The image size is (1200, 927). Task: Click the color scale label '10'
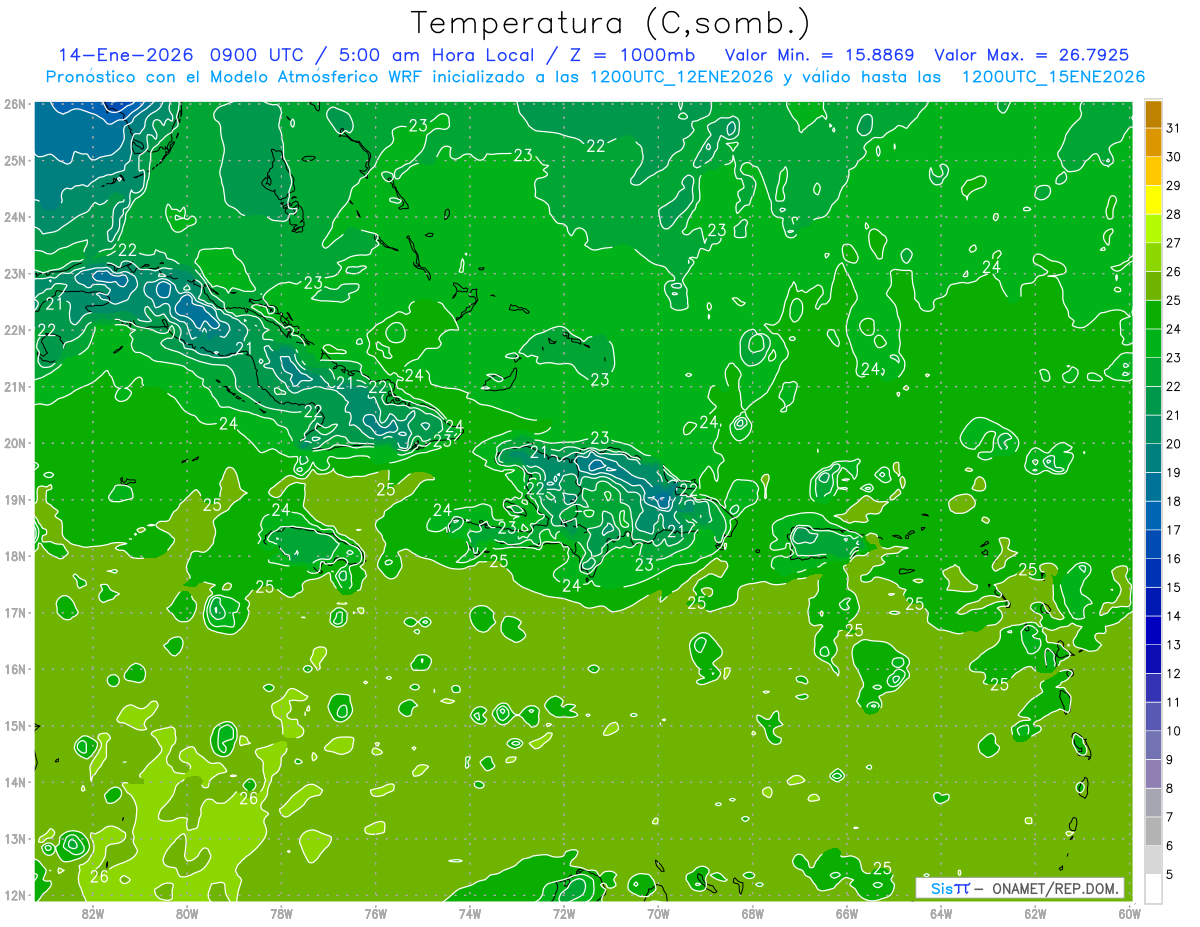(x=1174, y=730)
